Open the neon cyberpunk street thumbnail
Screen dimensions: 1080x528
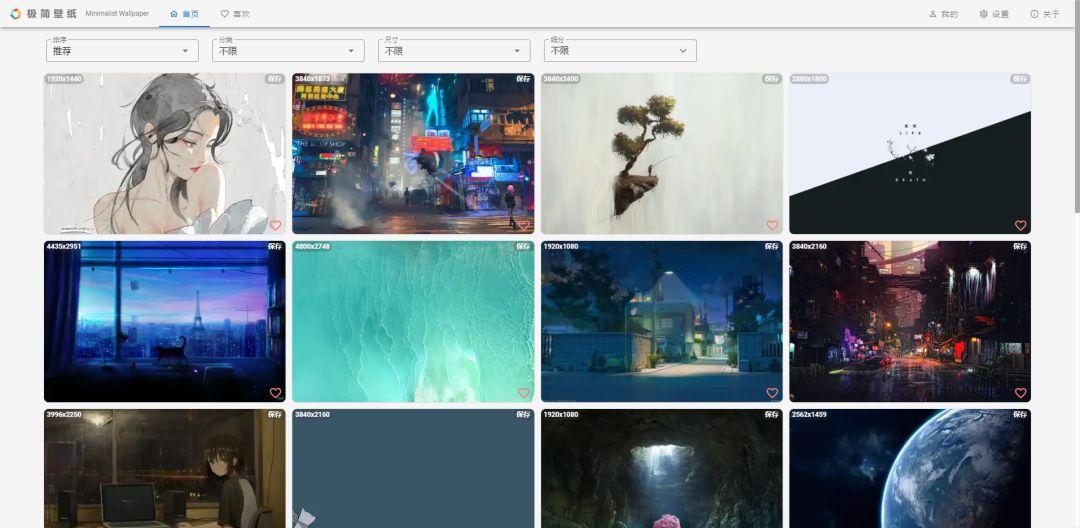[x=413, y=154]
